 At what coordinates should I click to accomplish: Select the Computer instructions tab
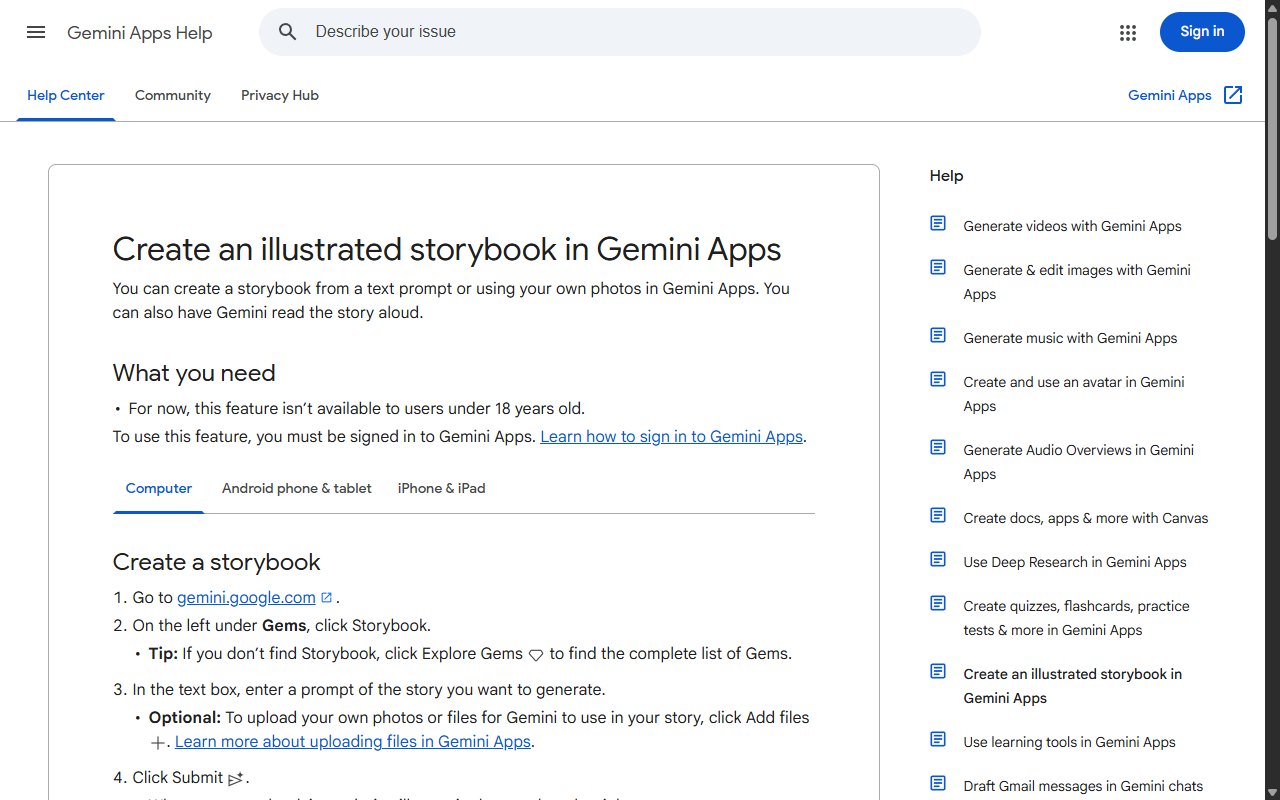coord(158,489)
